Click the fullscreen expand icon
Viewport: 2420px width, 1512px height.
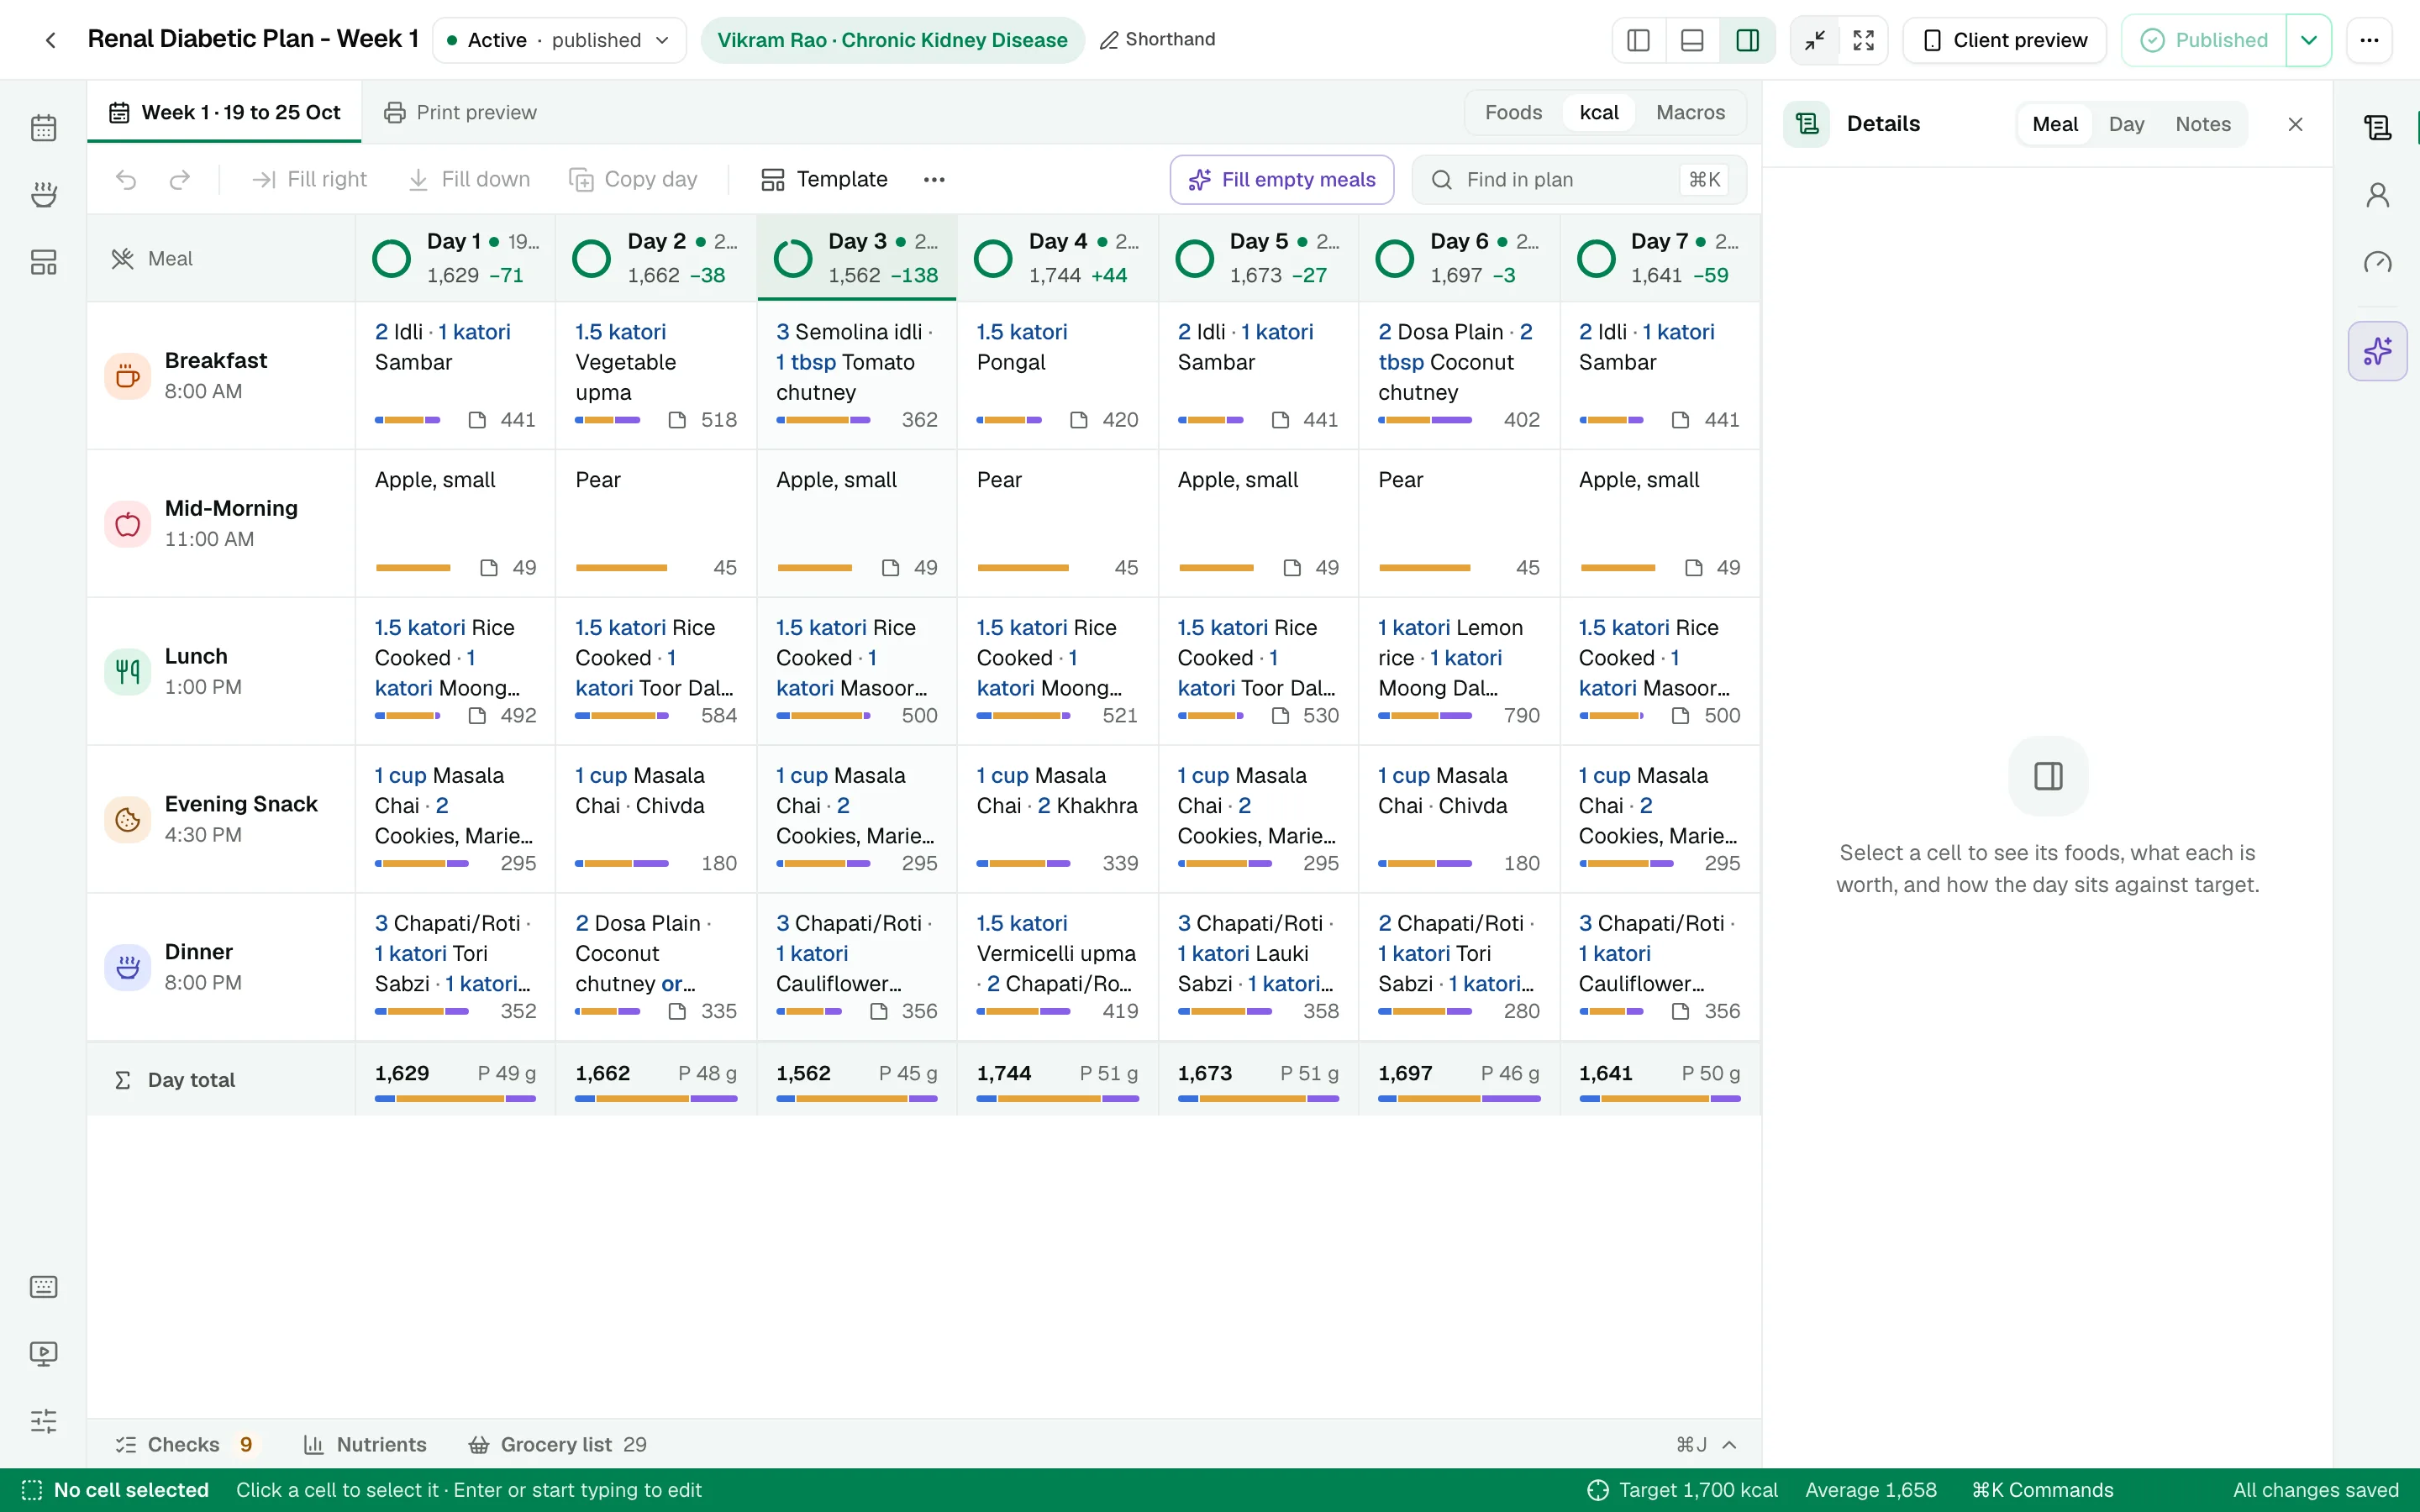1864,40
